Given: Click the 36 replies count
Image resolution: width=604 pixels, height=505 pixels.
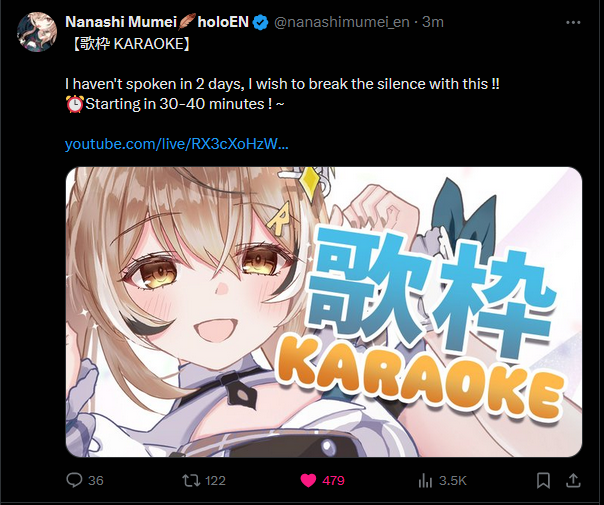Looking at the screenshot, I should click(96, 480).
